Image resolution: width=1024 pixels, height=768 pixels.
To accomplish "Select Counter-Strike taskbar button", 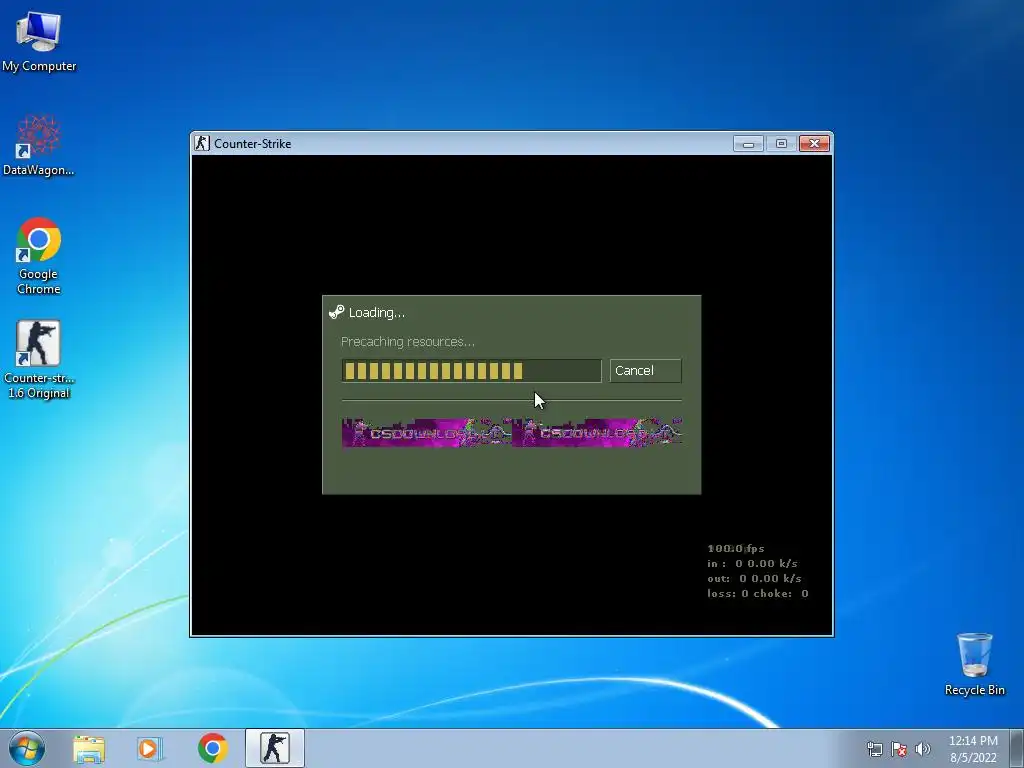I will coord(275,748).
